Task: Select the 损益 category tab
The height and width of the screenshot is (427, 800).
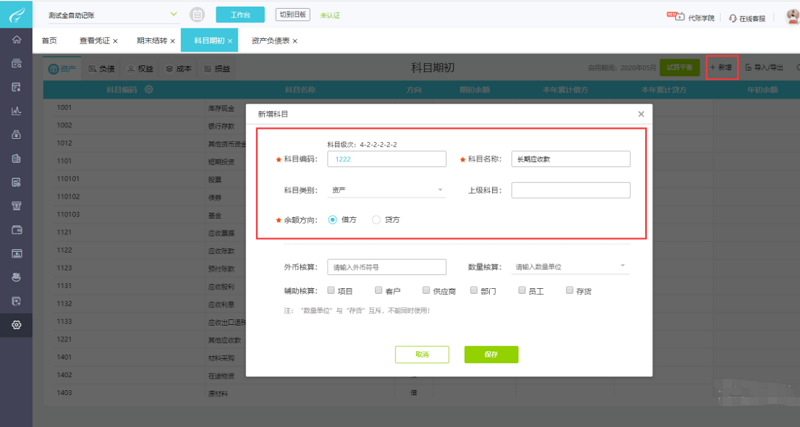Action: [217, 68]
